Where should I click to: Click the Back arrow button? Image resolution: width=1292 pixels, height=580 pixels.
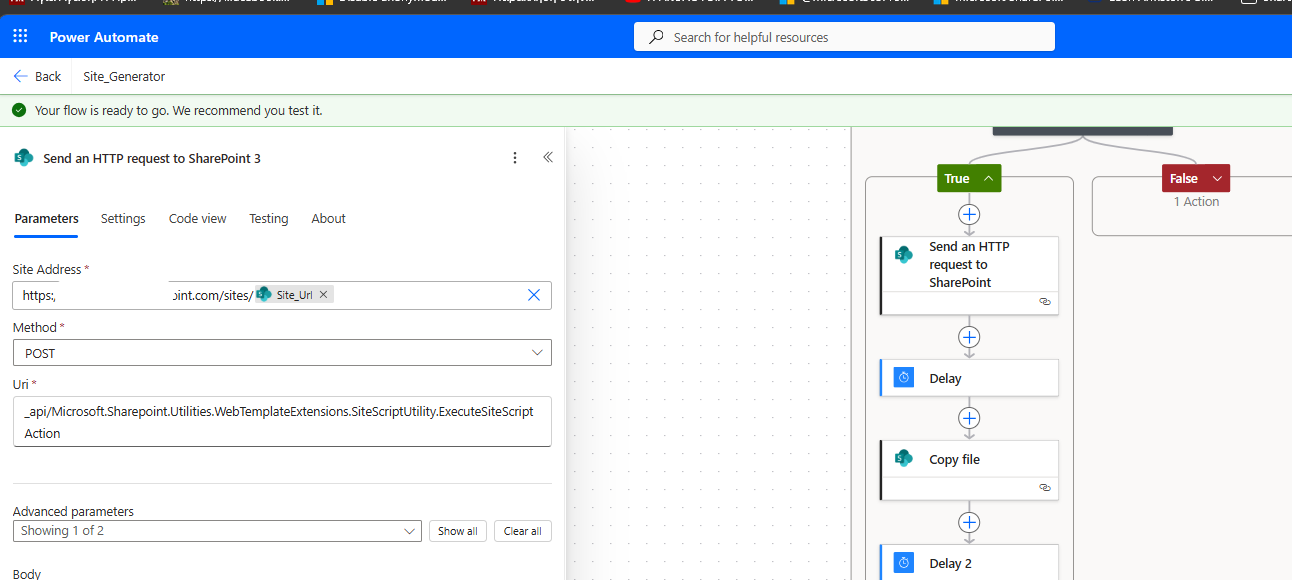tap(37, 76)
